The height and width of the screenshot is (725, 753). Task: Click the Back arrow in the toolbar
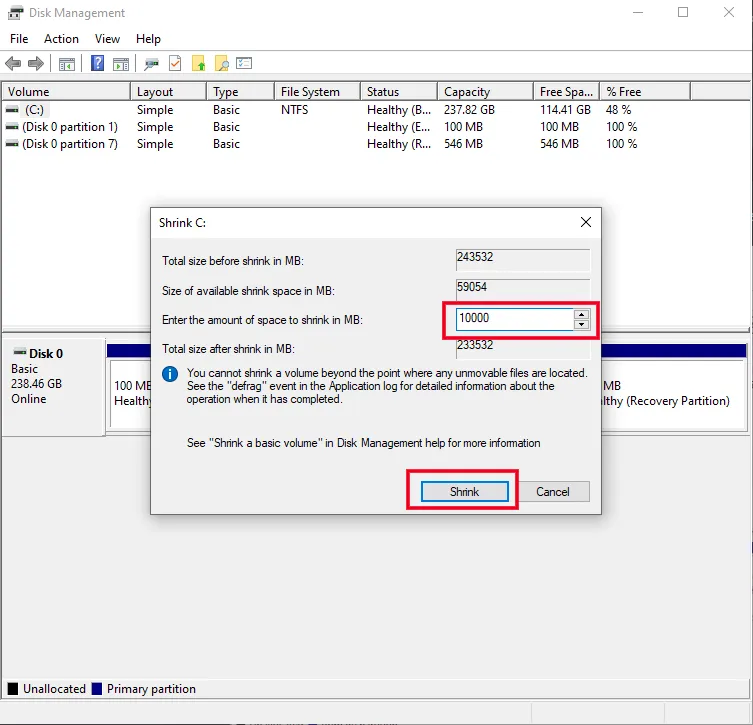(13, 64)
